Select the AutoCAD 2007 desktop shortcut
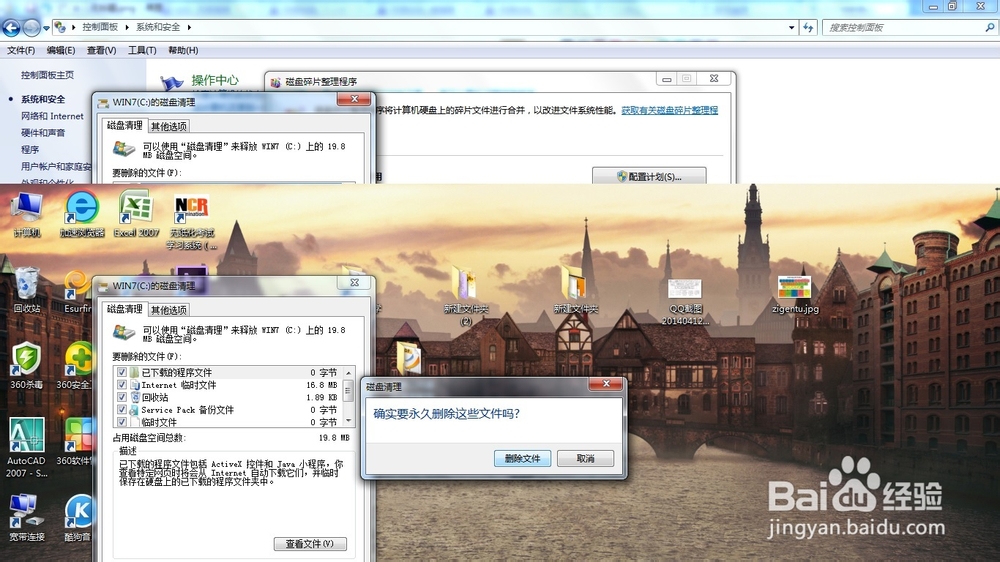The height and width of the screenshot is (562, 1000). 27,447
